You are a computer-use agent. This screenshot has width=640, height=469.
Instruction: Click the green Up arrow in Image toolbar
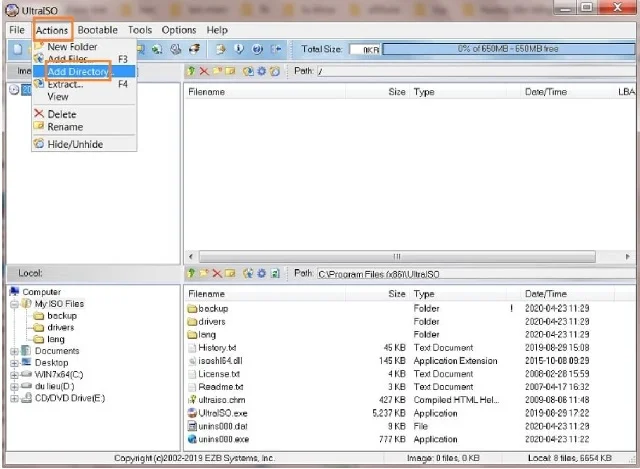[191, 71]
